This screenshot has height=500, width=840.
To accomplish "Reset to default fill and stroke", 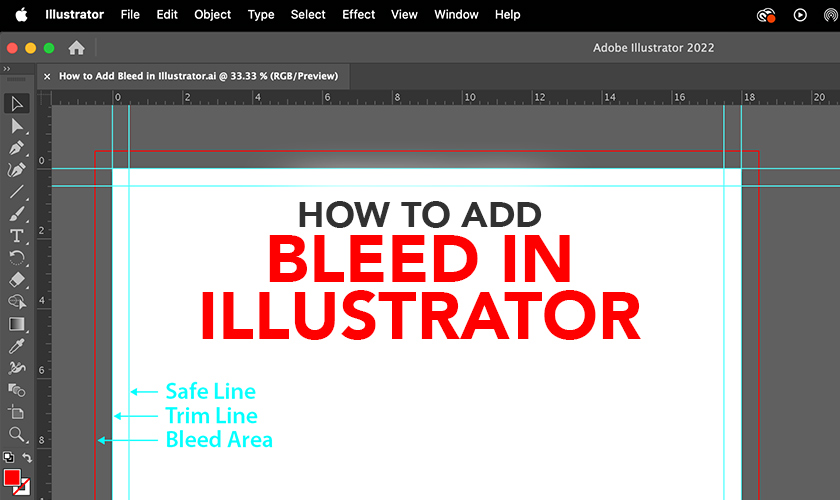I will click(9, 458).
